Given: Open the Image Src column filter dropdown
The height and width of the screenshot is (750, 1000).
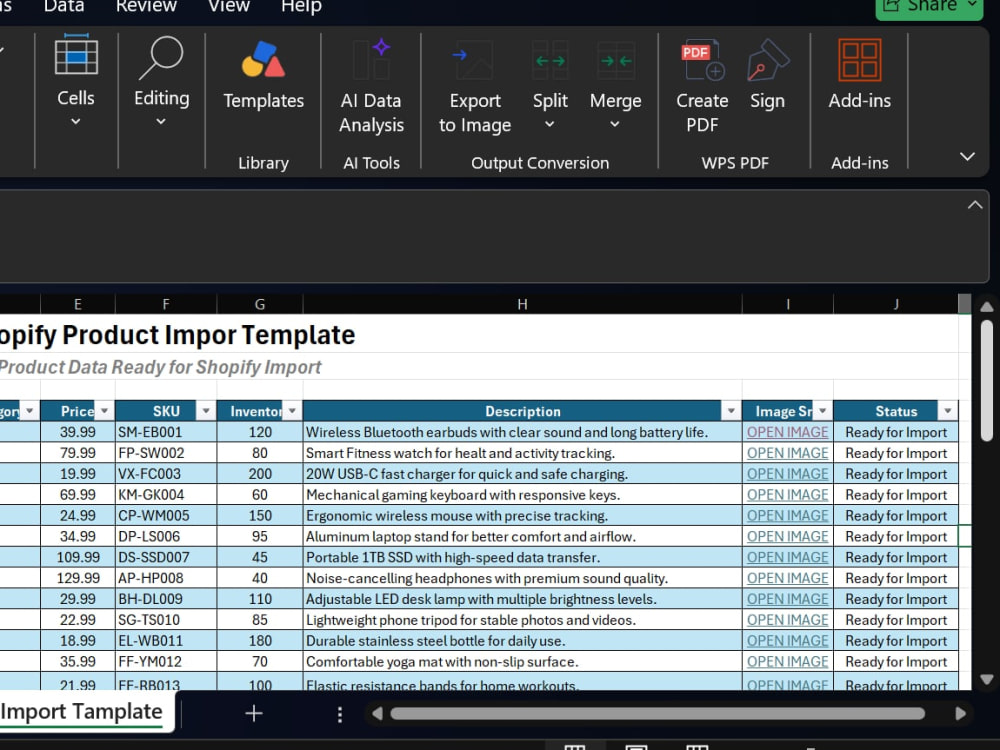Looking at the screenshot, I should (x=823, y=411).
